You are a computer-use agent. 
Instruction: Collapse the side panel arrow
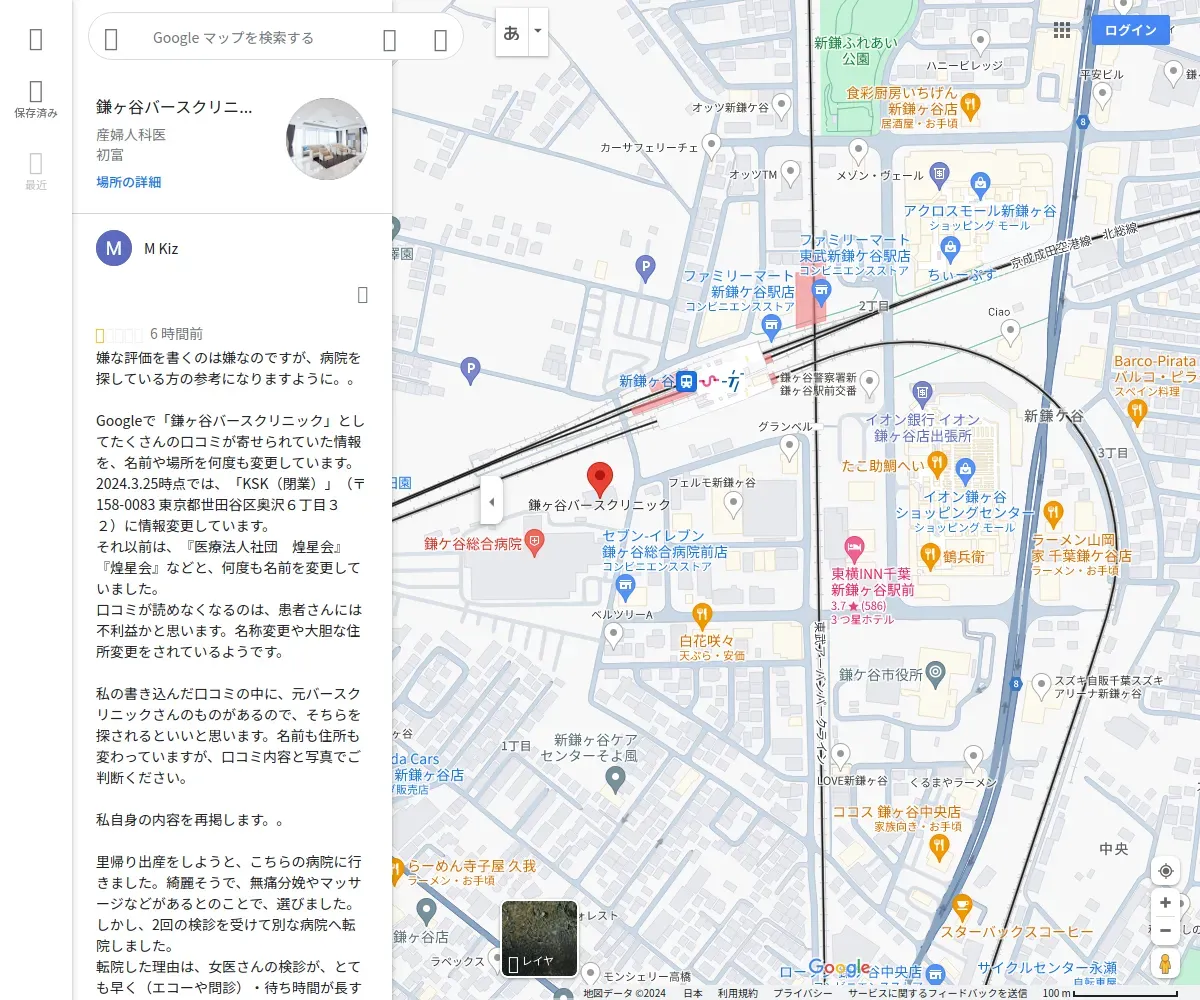point(491,501)
